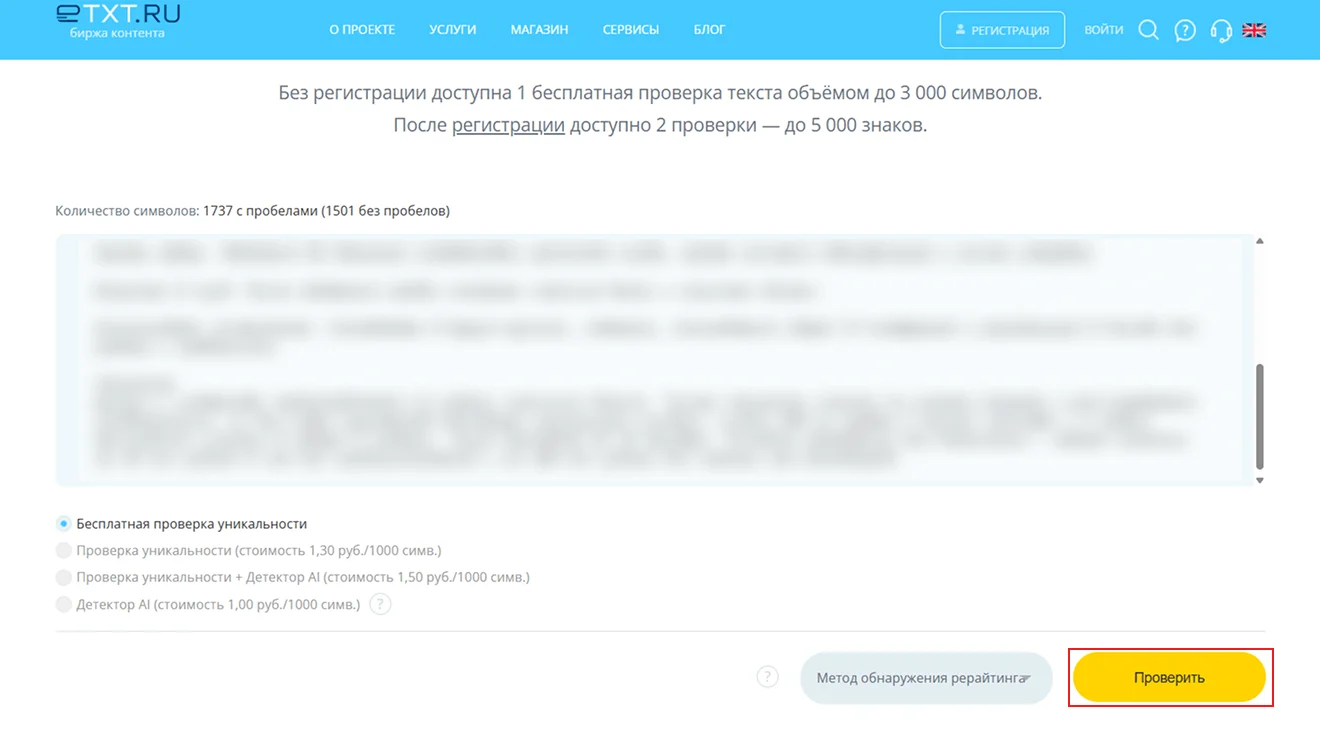Viewport: 1320px width, 752px height.
Task: Go to the МАГАЗИН section
Action: [539, 30]
